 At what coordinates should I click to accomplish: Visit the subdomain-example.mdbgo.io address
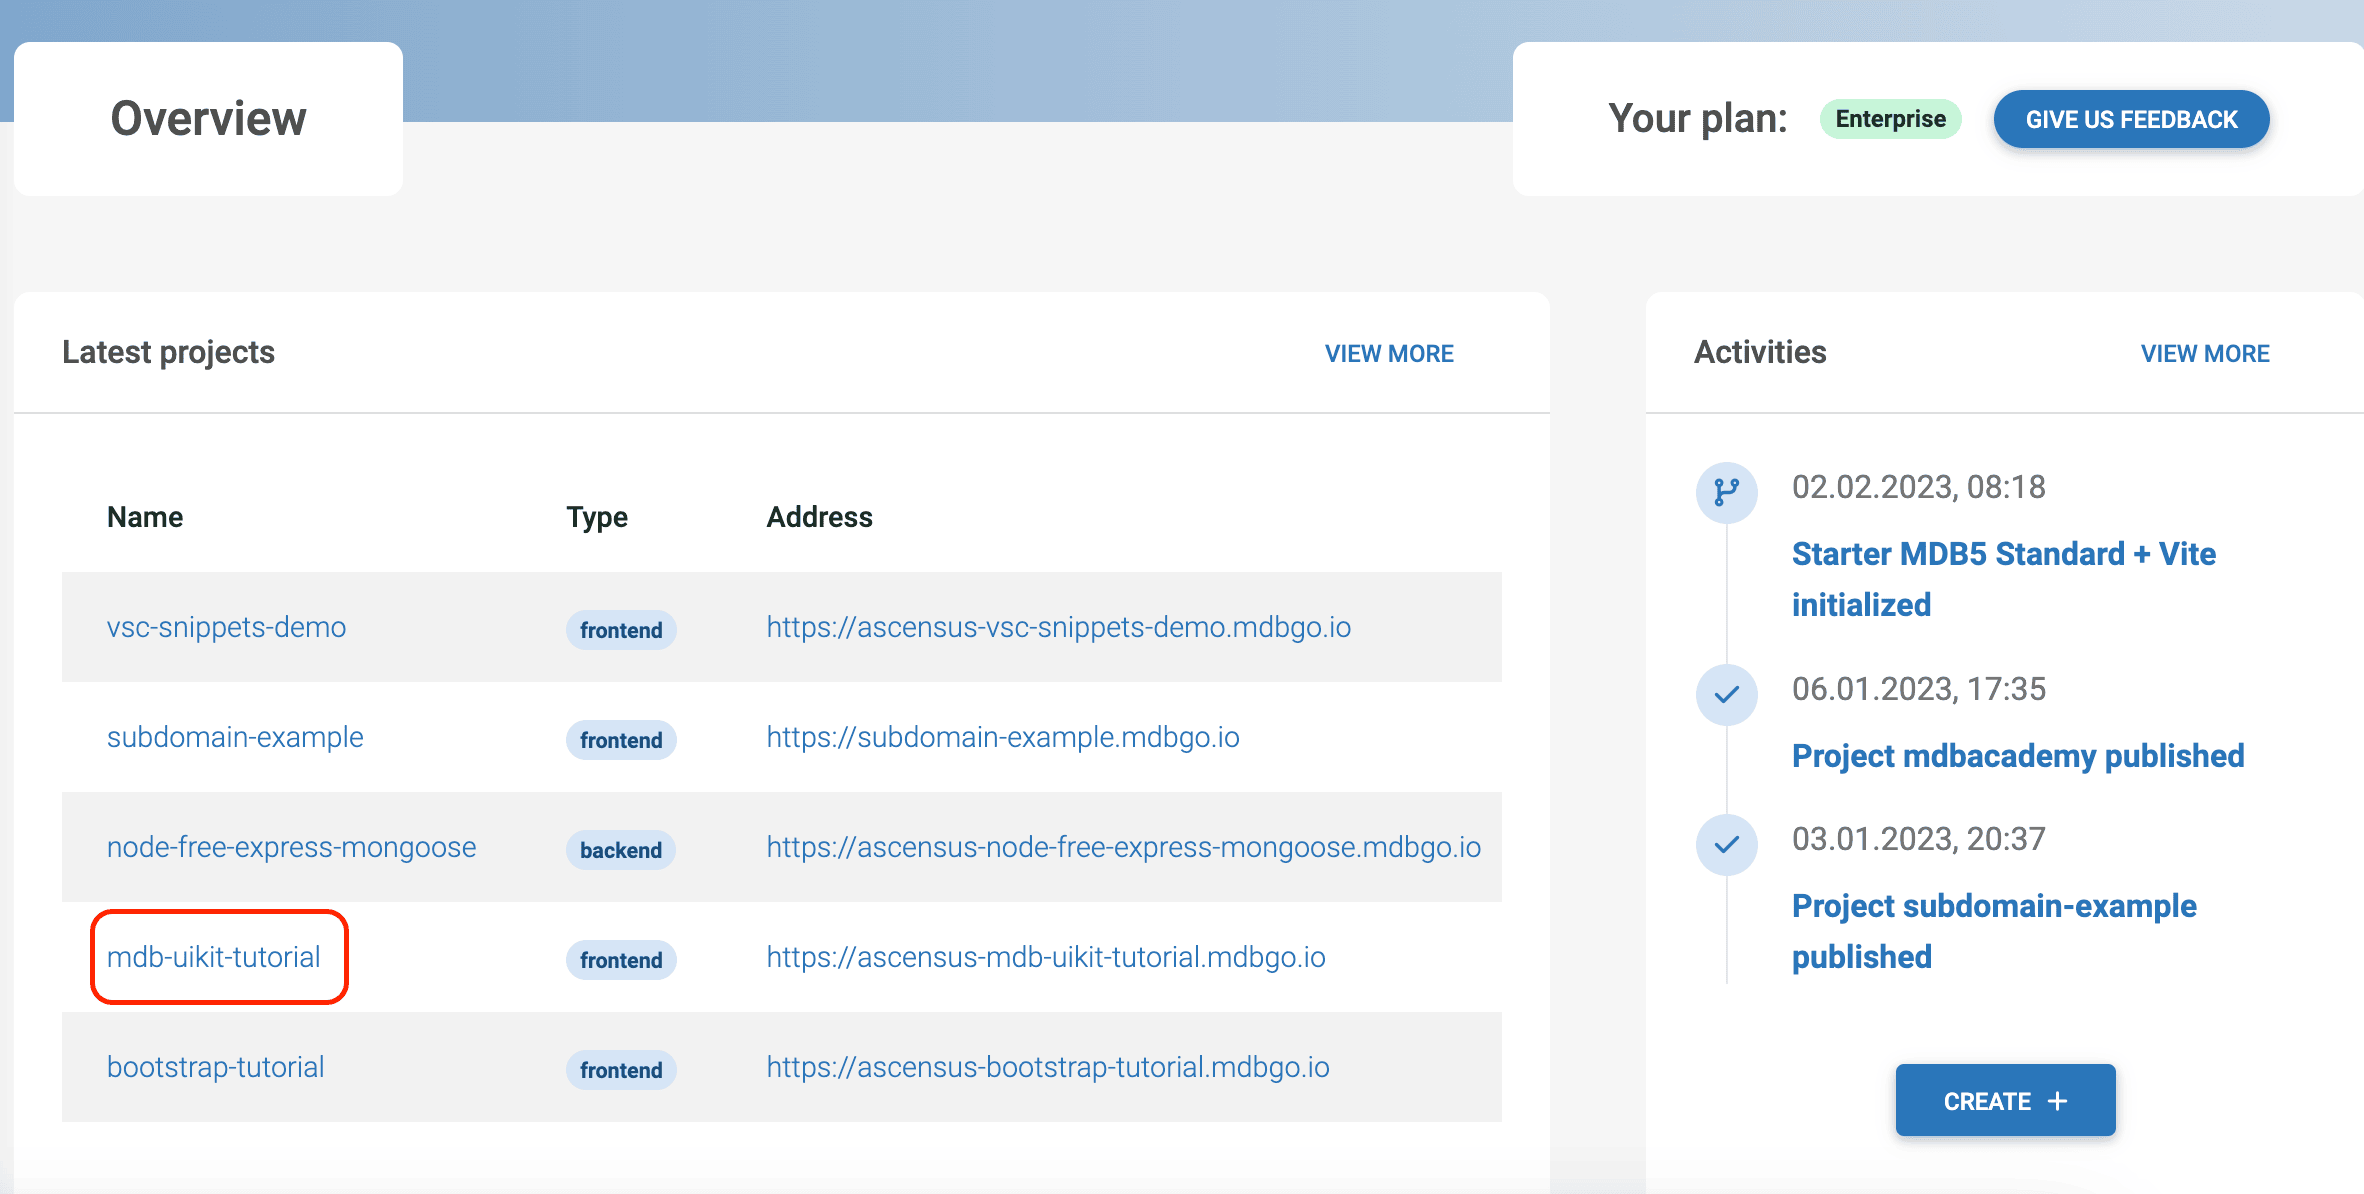1002,737
